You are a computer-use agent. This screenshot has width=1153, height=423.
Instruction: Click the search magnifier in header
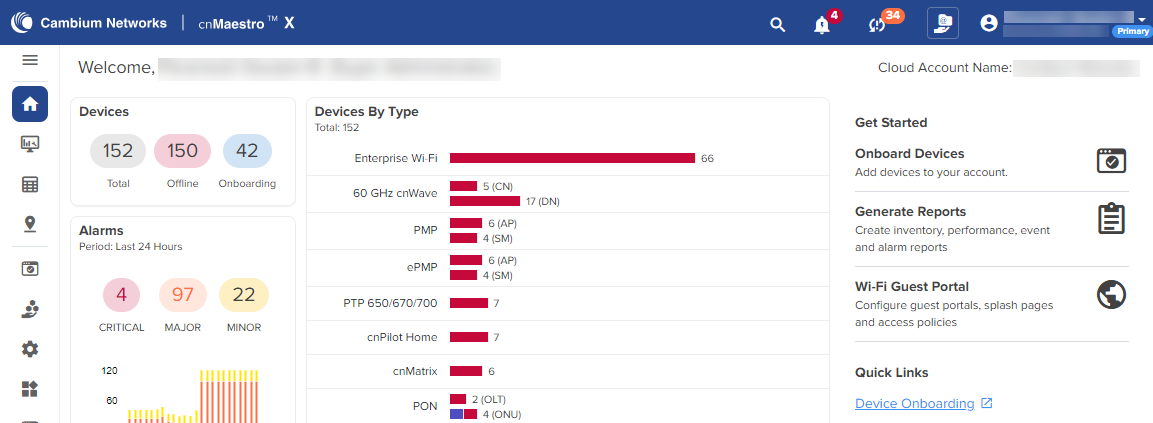(777, 24)
